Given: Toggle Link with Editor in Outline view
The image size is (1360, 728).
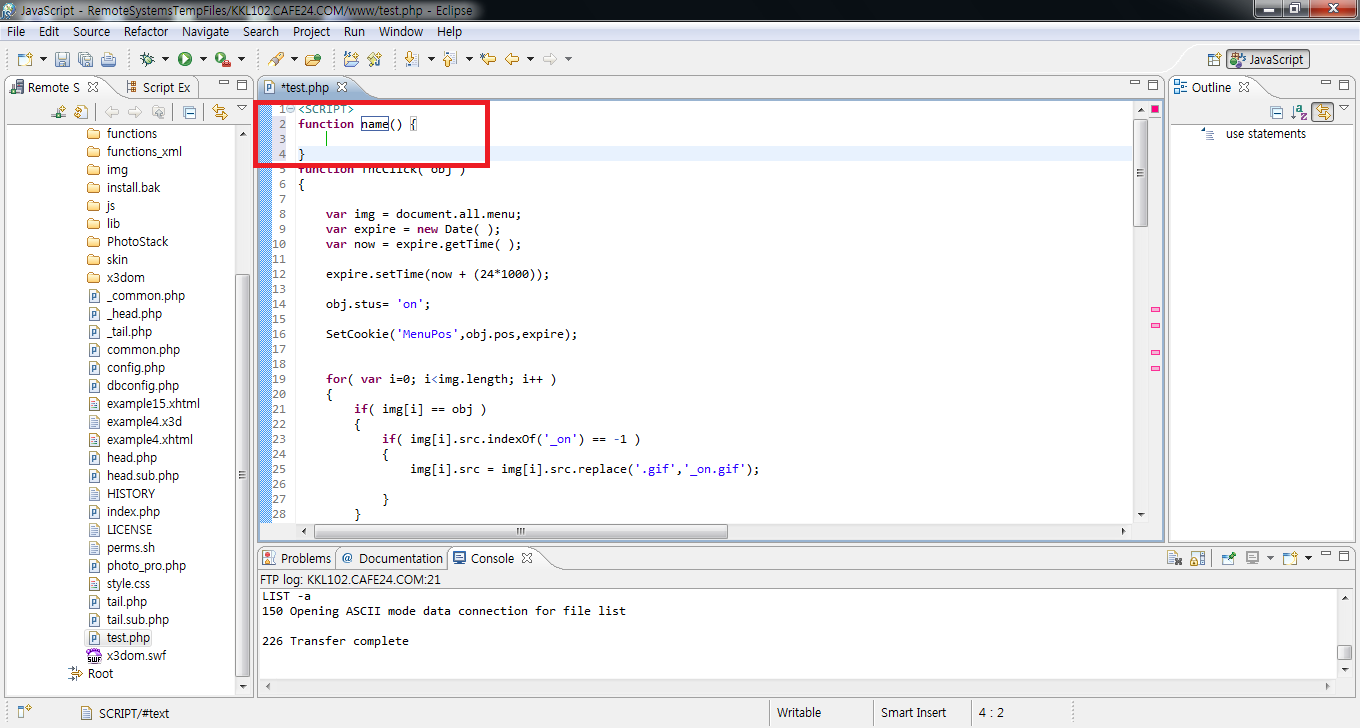Looking at the screenshot, I should [x=1323, y=113].
